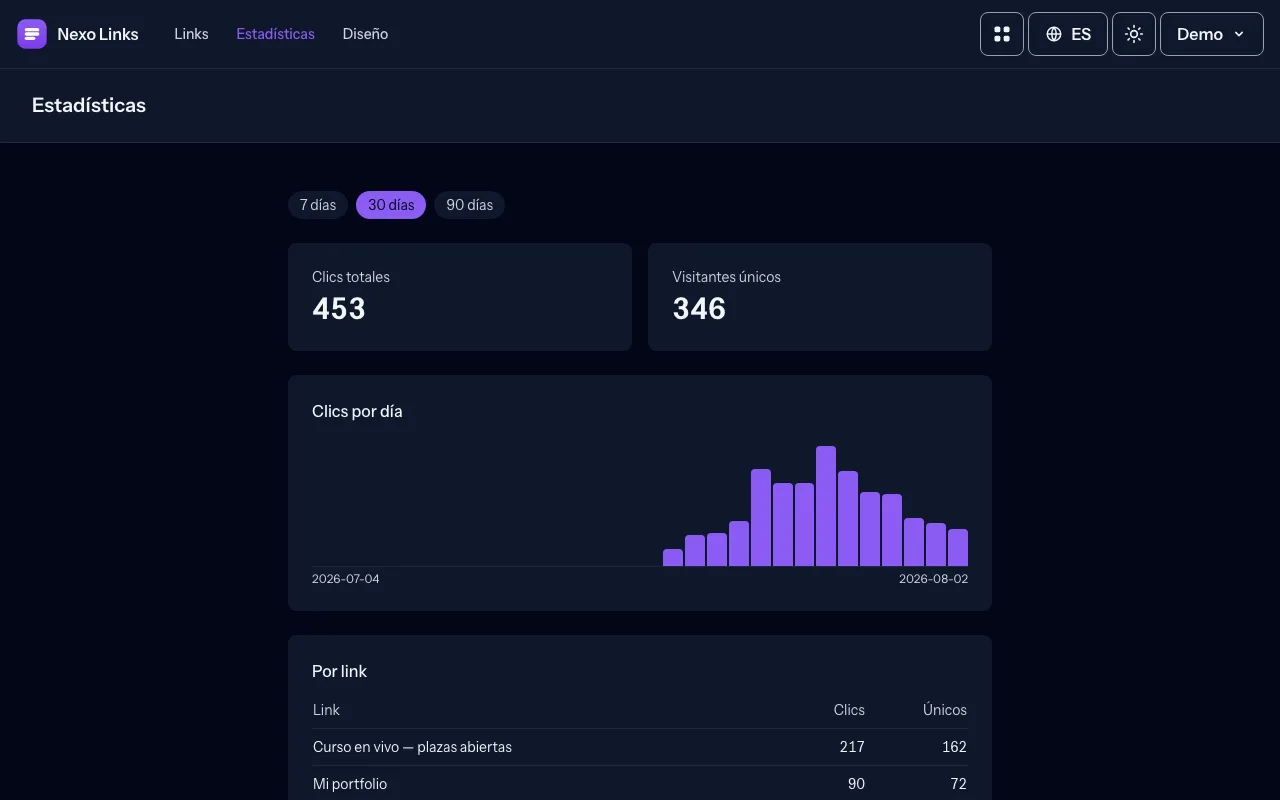Viewport: 1280px width, 800px height.
Task: Select the 30 días range
Action: 391,205
